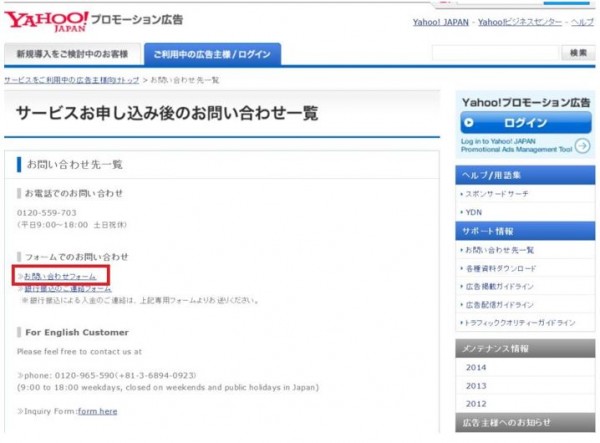Open the サービスをご利用中の広告主様向けトップ breadcrumb link
The image size is (600, 443).
coord(72,80)
